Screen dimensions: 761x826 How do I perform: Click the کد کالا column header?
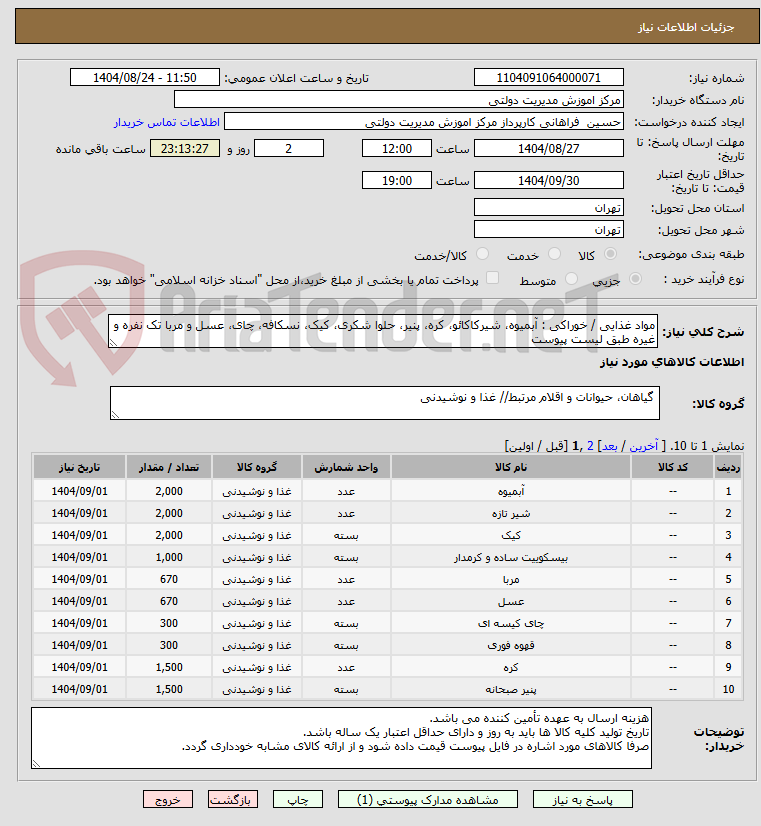pos(673,467)
